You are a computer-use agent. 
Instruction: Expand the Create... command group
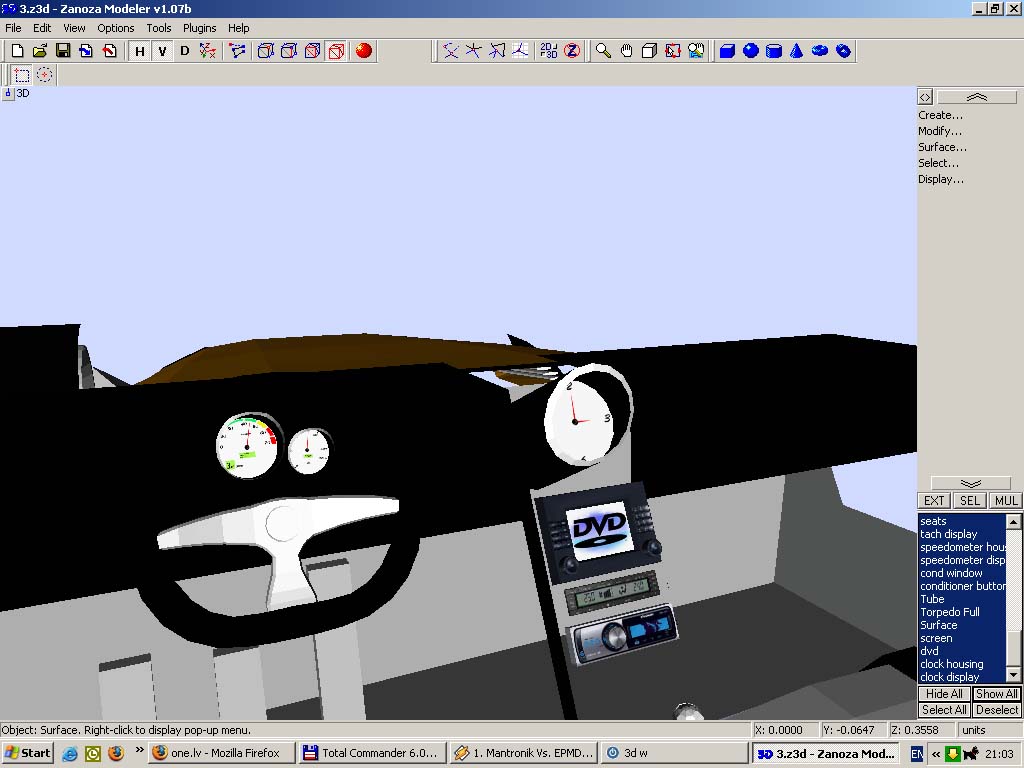940,115
